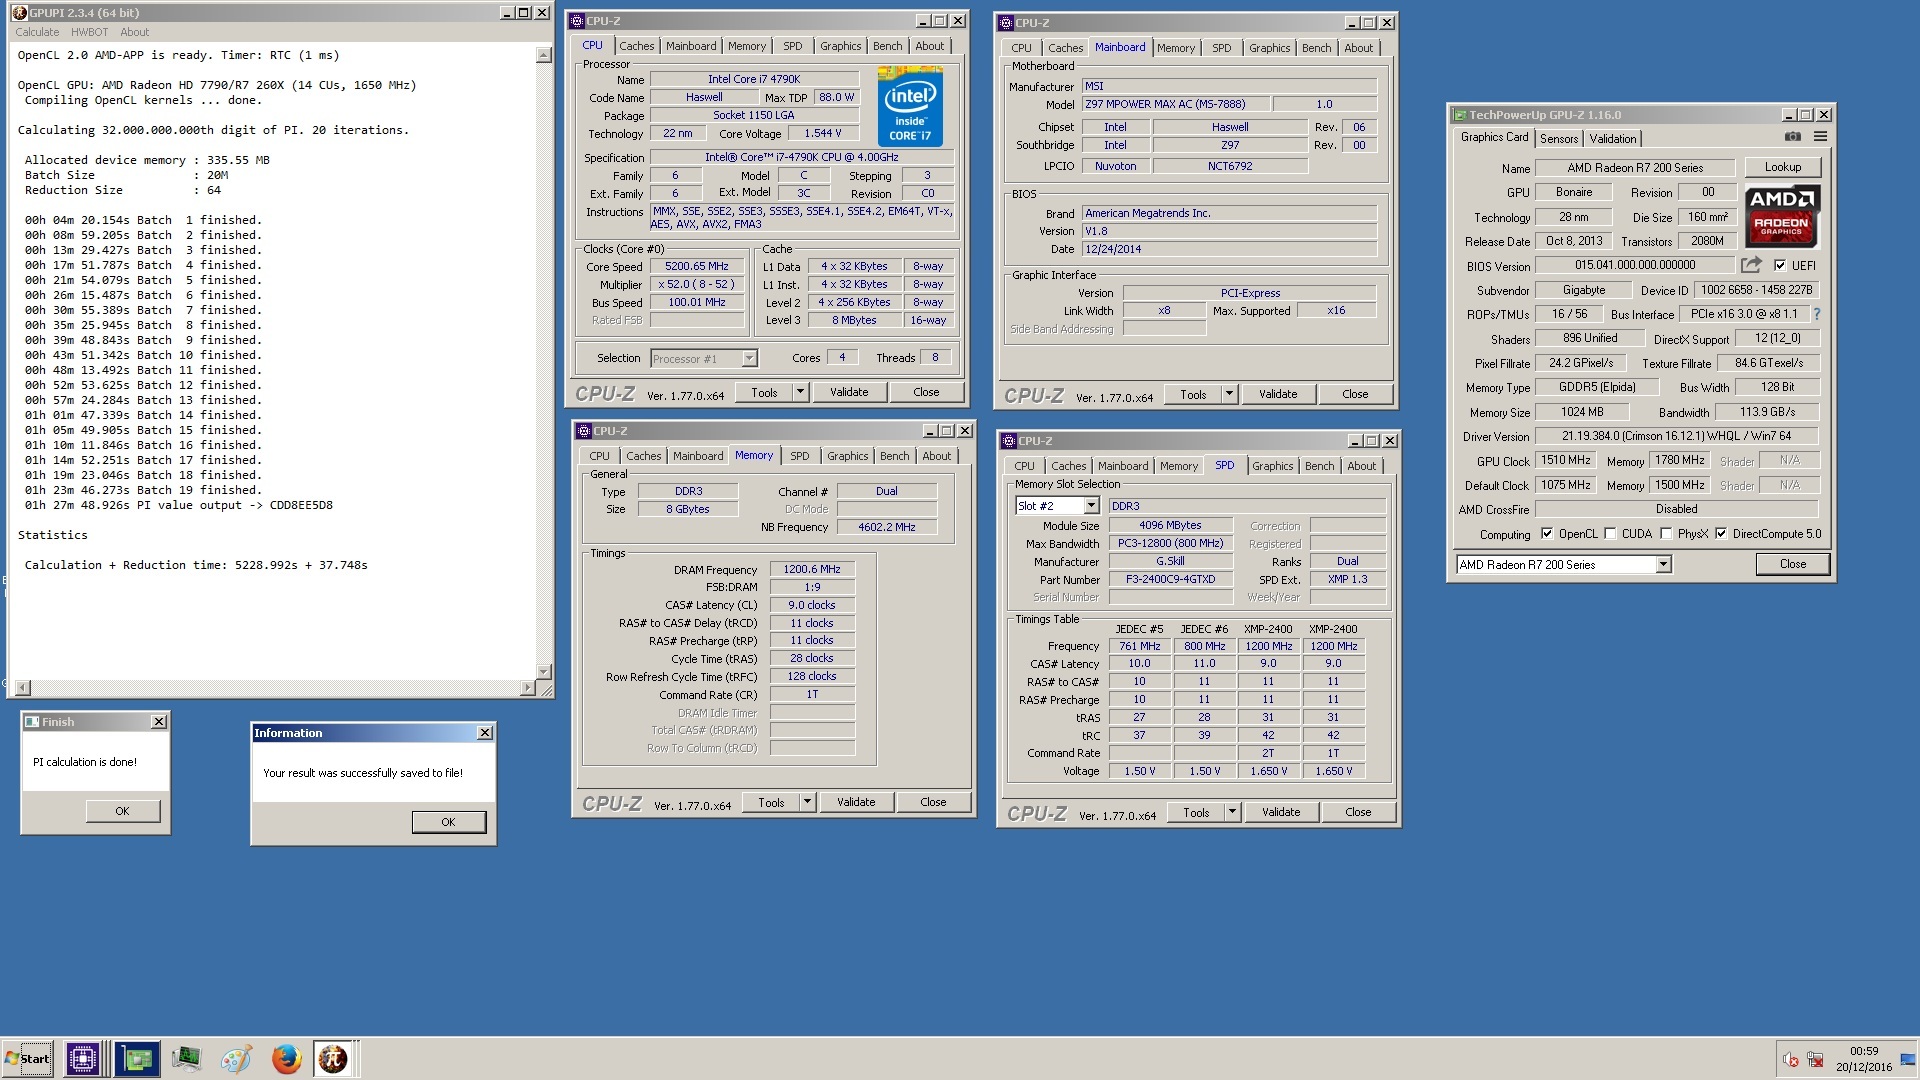
Task: Switch to the Validation tab in GPU-Z
Action: [1612, 139]
